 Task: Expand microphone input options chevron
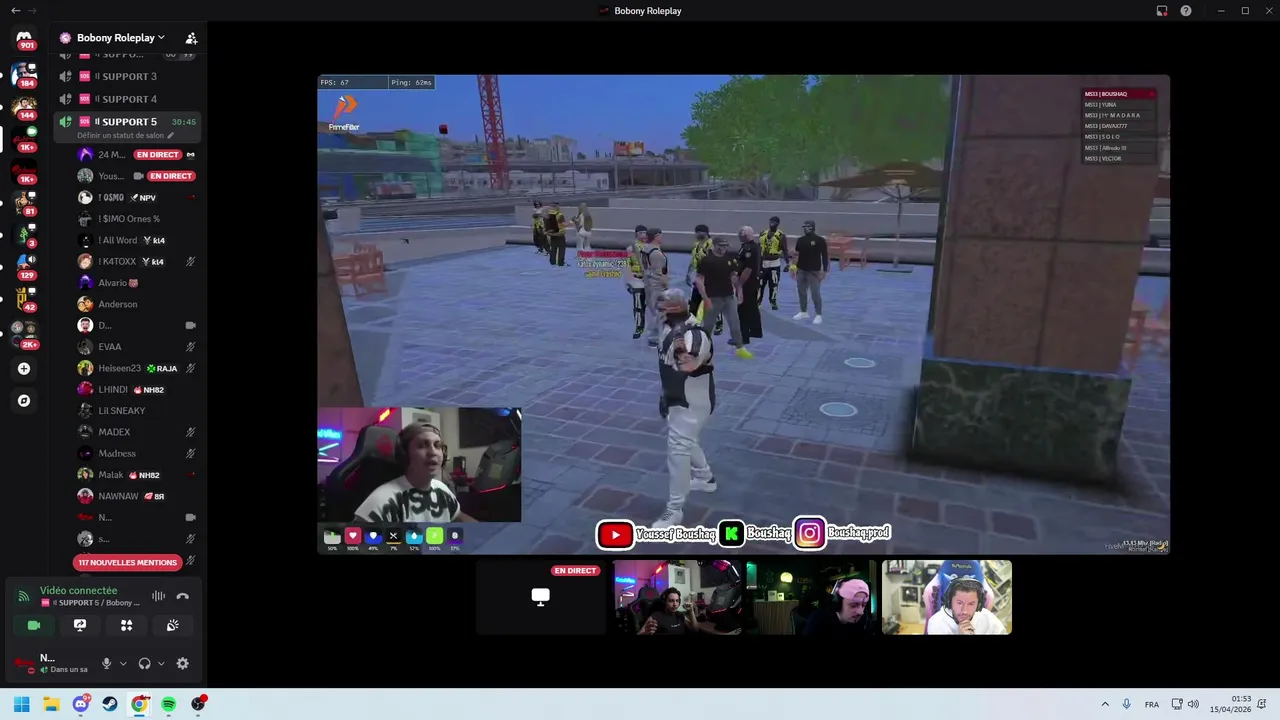123,663
